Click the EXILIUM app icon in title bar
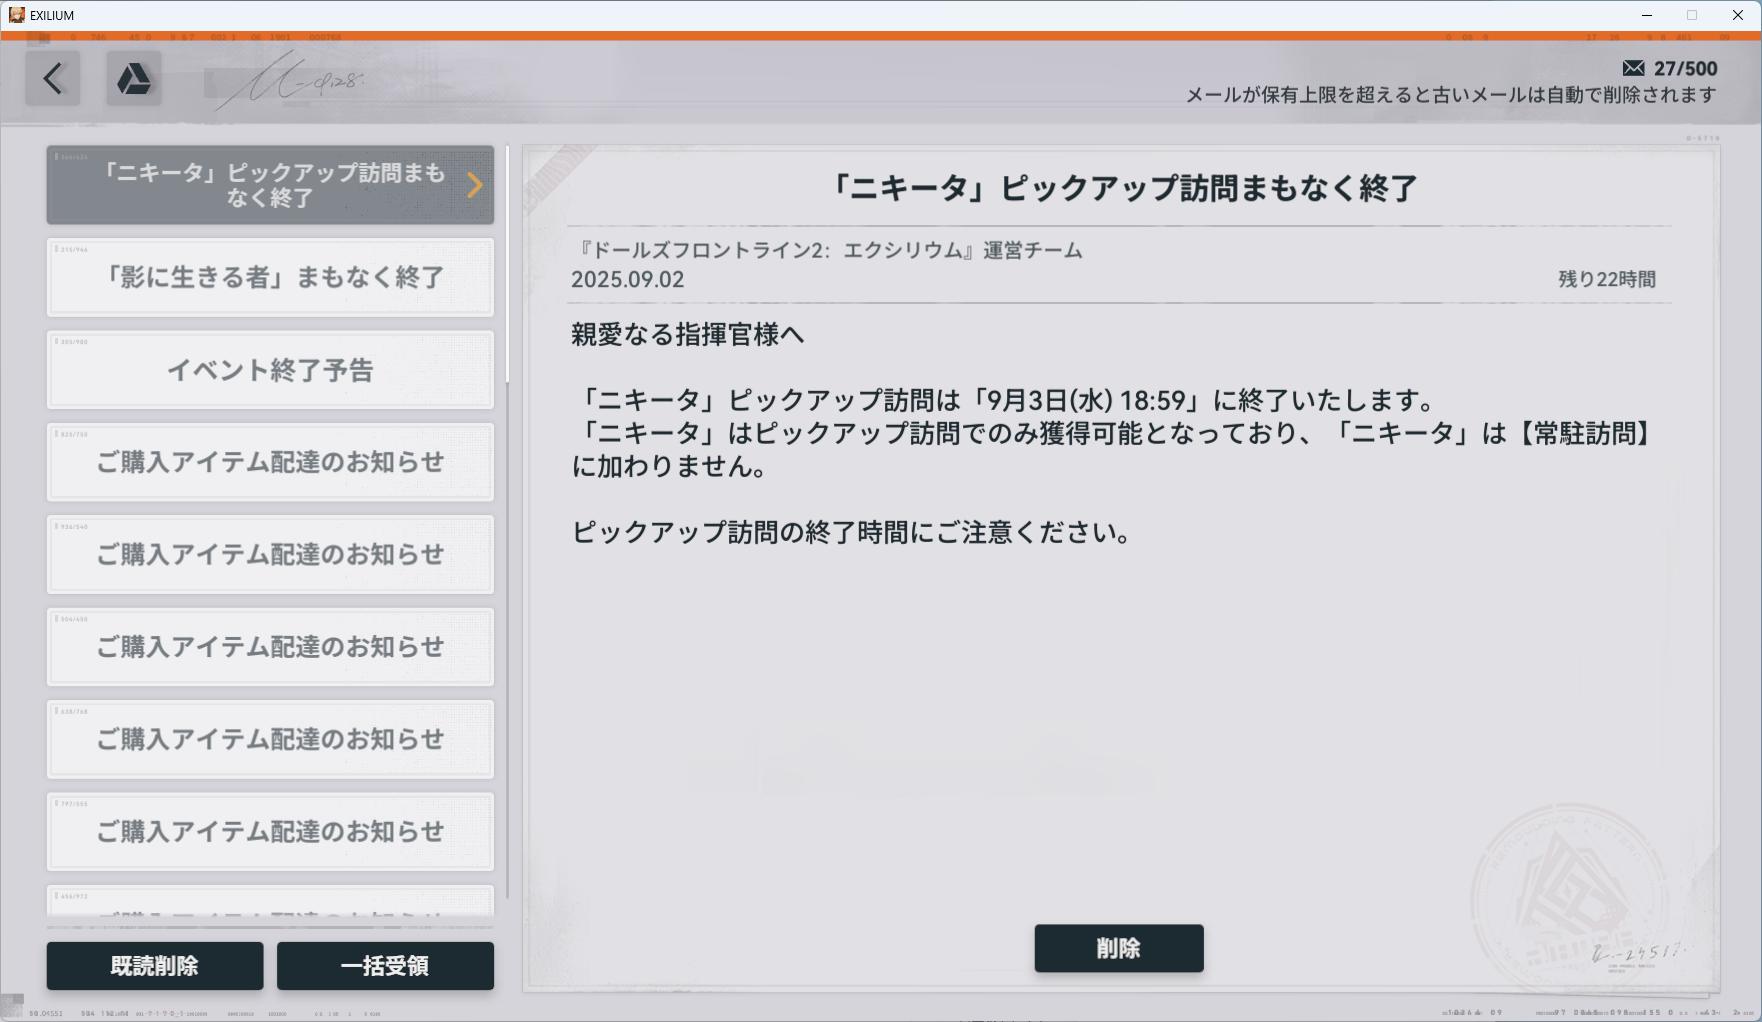The width and height of the screenshot is (1762, 1022). [x=16, y=15]
